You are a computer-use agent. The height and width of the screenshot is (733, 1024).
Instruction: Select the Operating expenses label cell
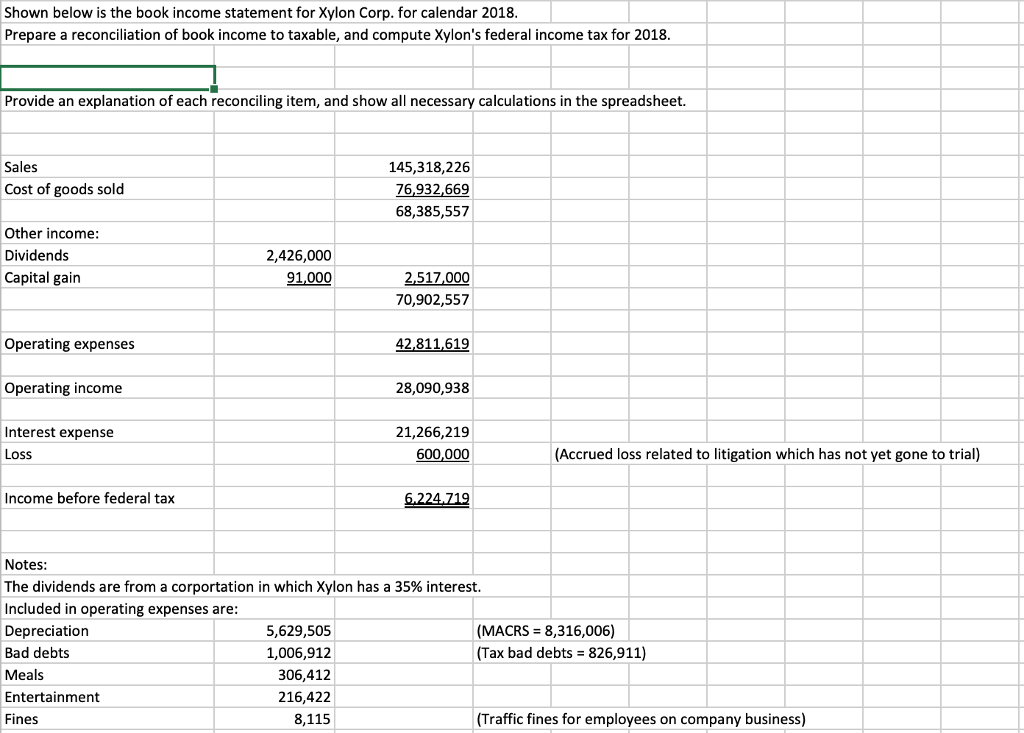click(70, 343)
